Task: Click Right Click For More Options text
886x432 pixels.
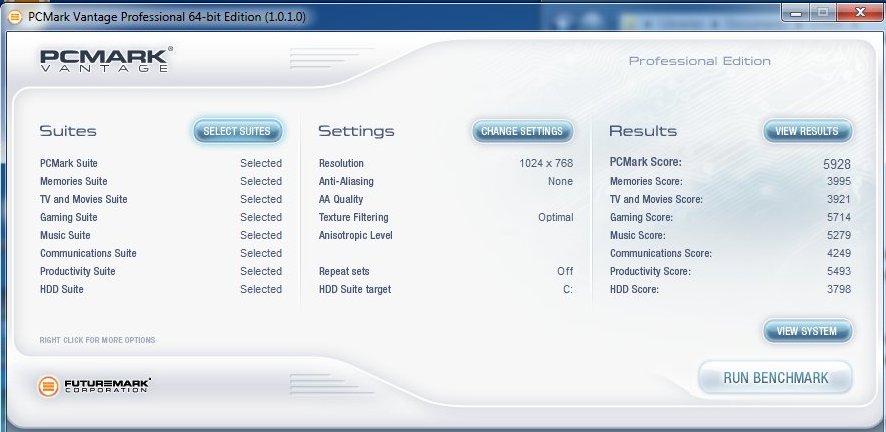Action: [97, 340]
